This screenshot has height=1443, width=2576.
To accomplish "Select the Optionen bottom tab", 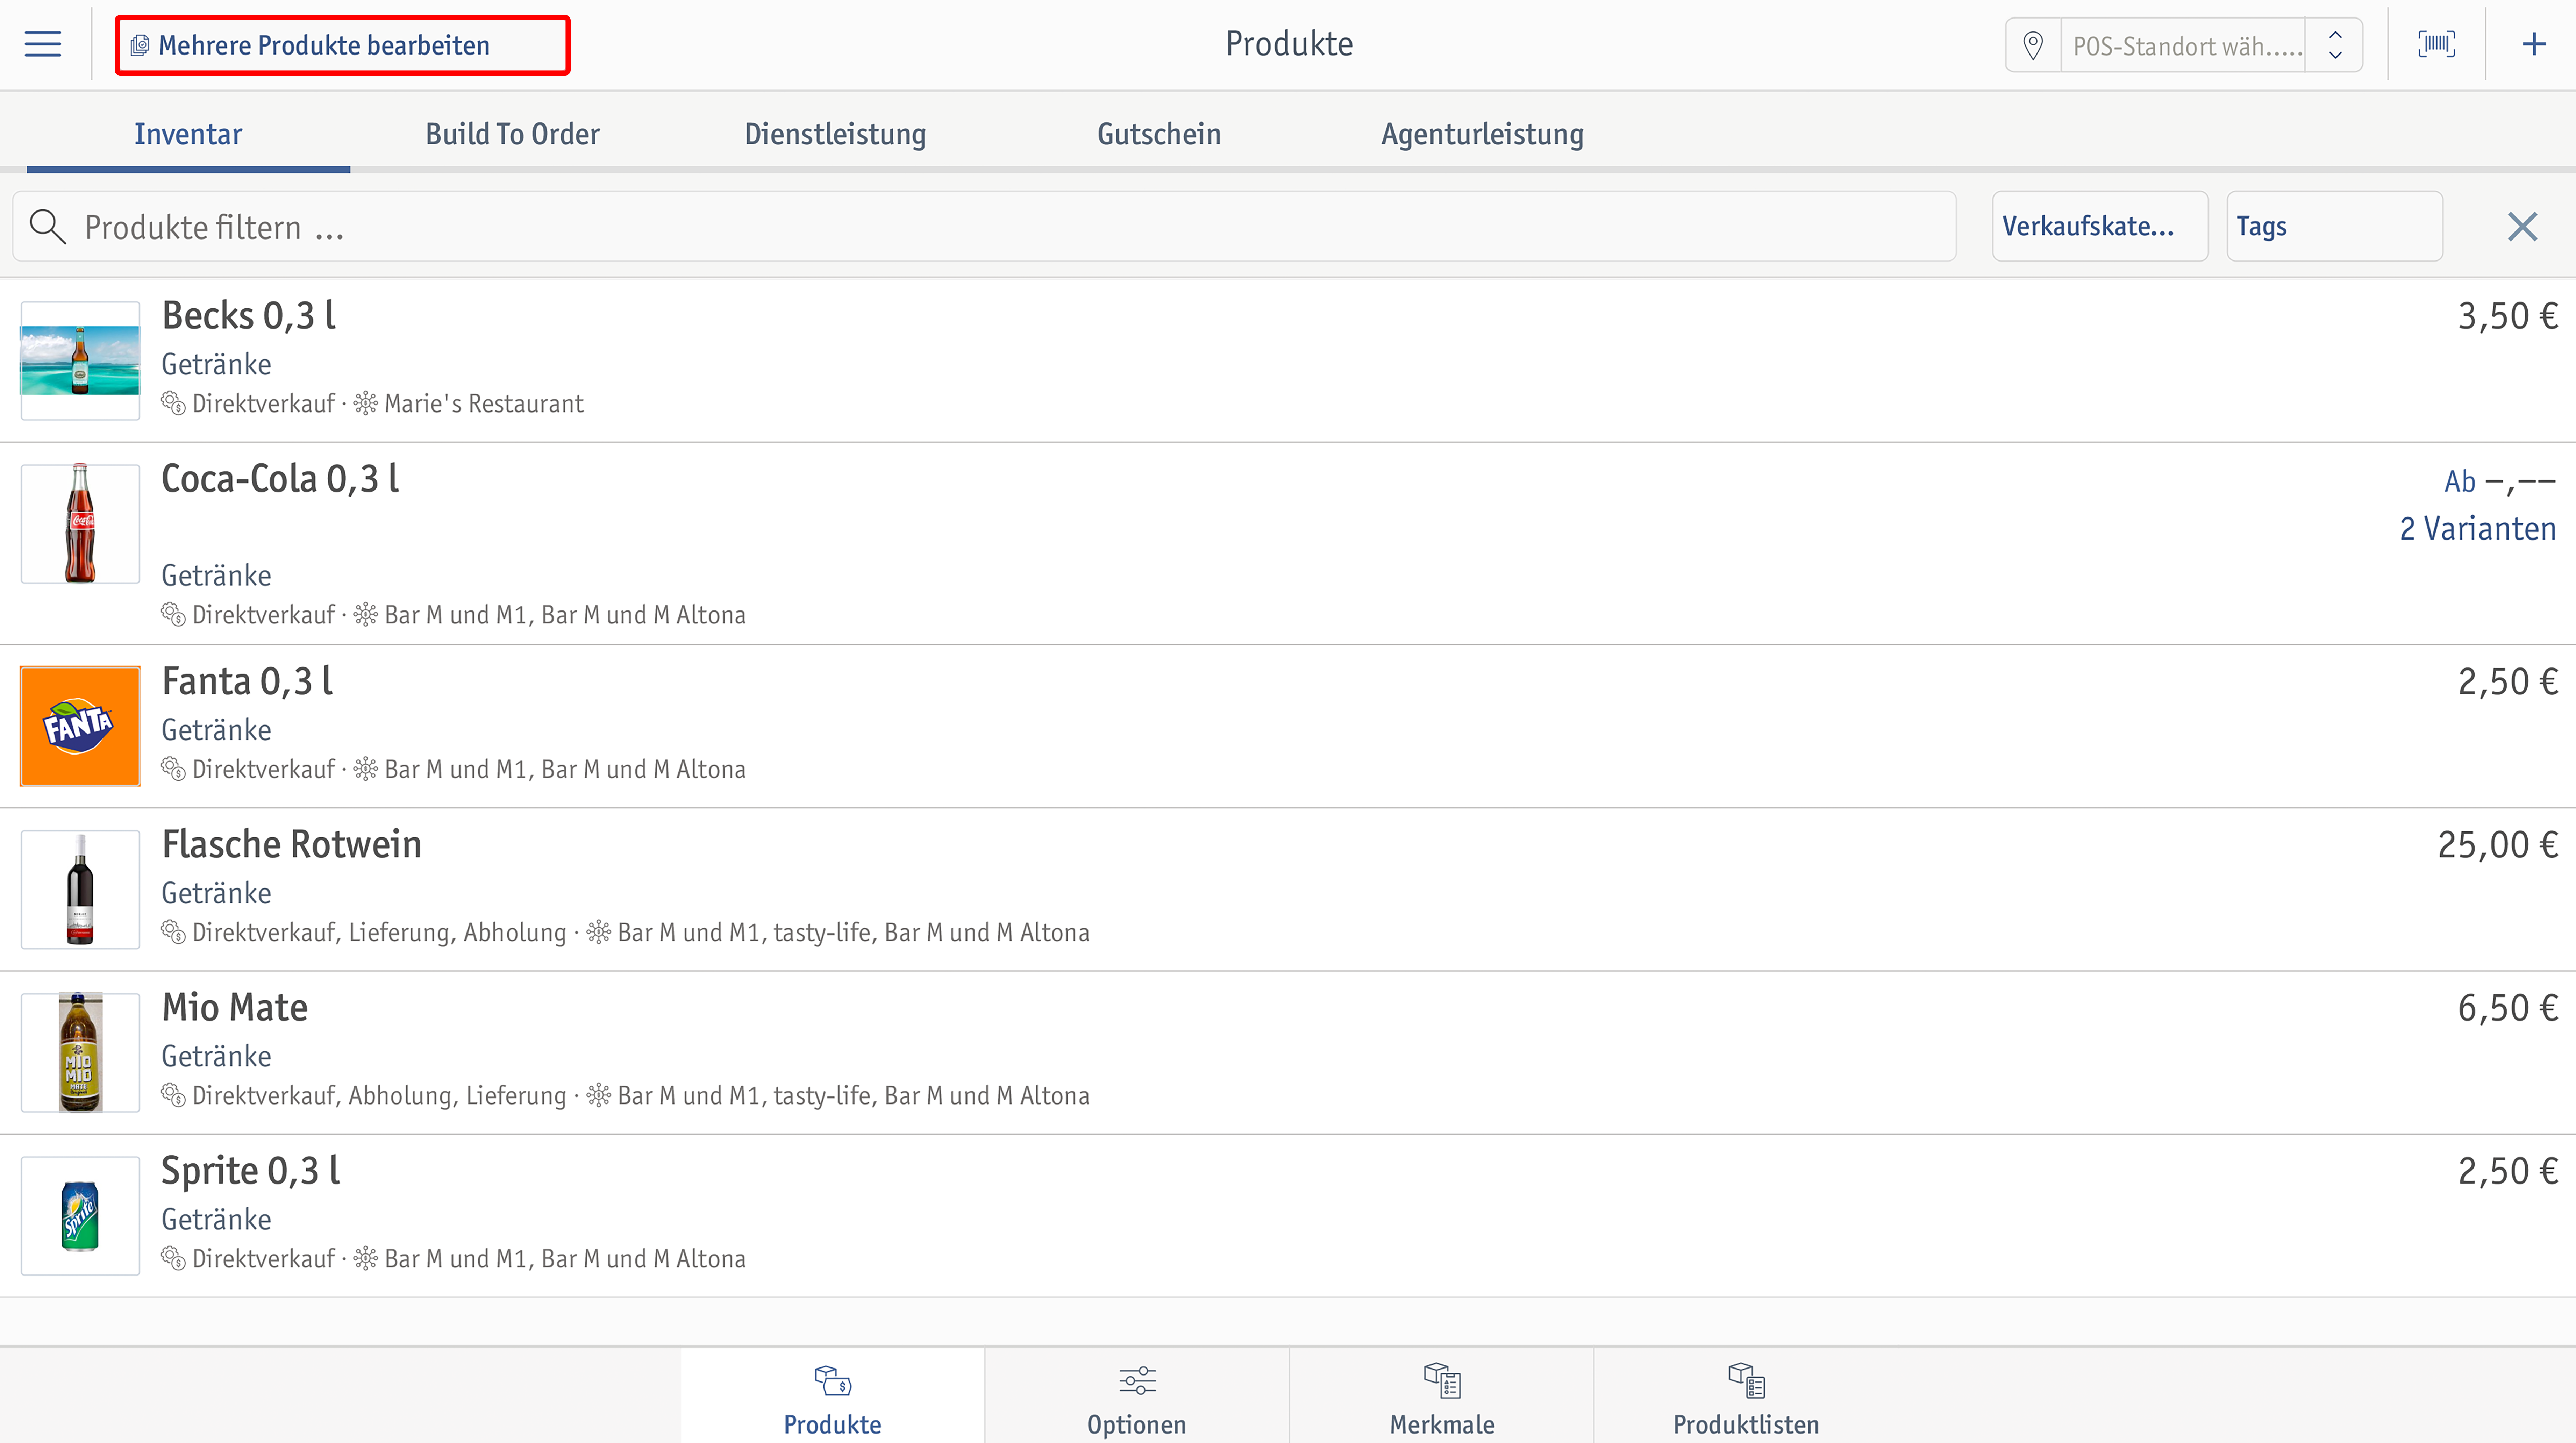I will click(x=1137, y=1396).
